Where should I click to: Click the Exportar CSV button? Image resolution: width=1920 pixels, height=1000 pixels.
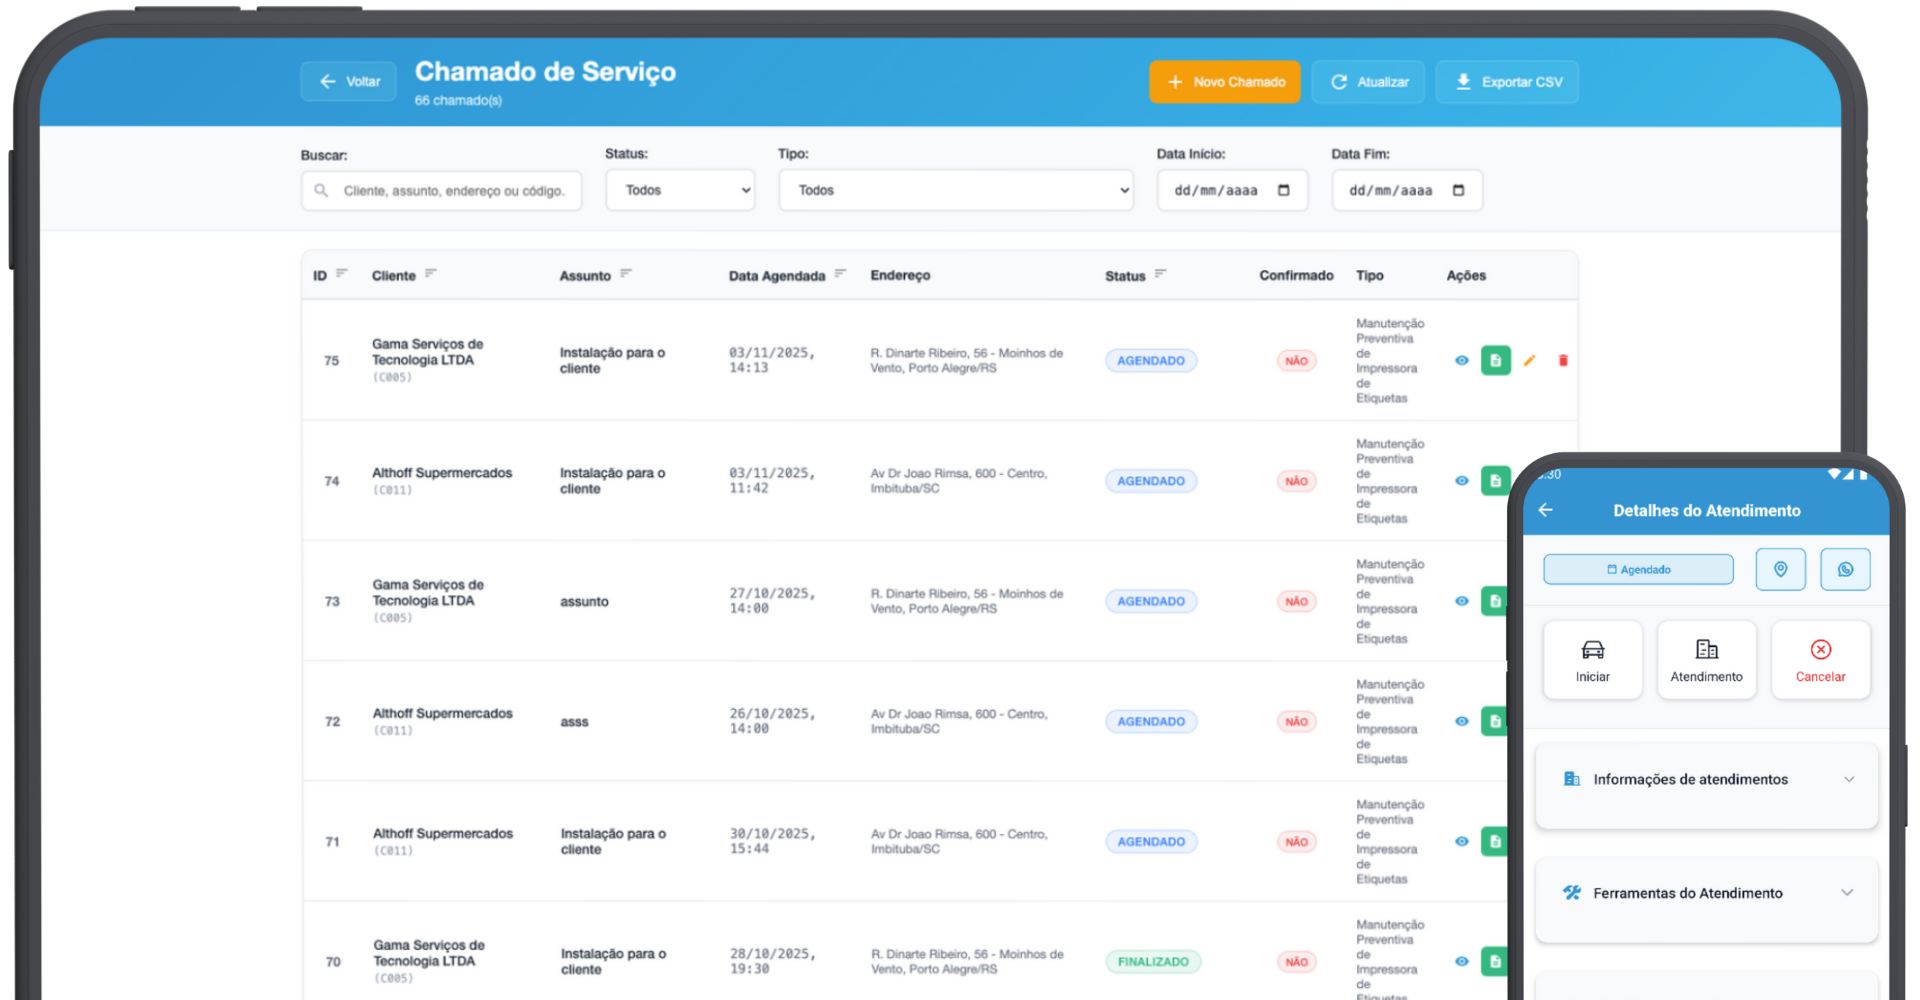(1507, 82)
